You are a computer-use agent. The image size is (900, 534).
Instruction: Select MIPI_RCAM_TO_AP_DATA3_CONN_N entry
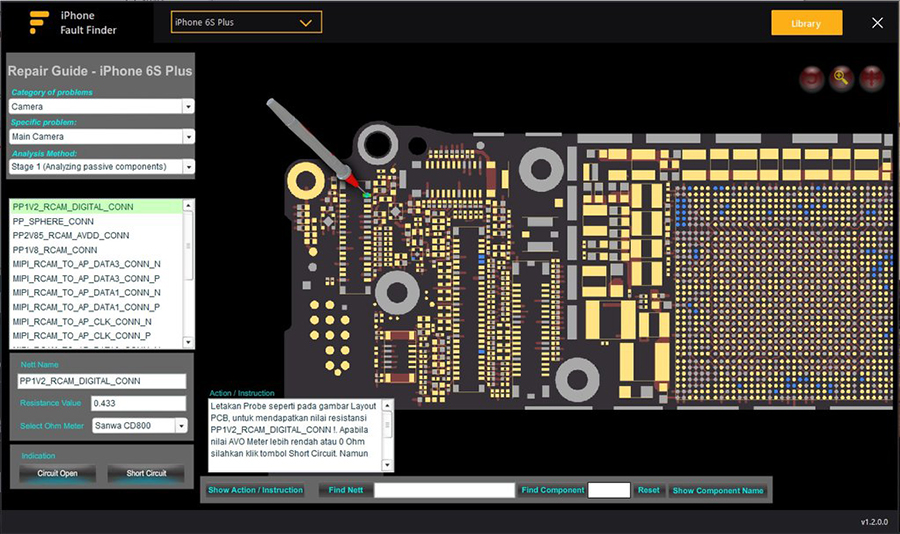click(96, 264)
